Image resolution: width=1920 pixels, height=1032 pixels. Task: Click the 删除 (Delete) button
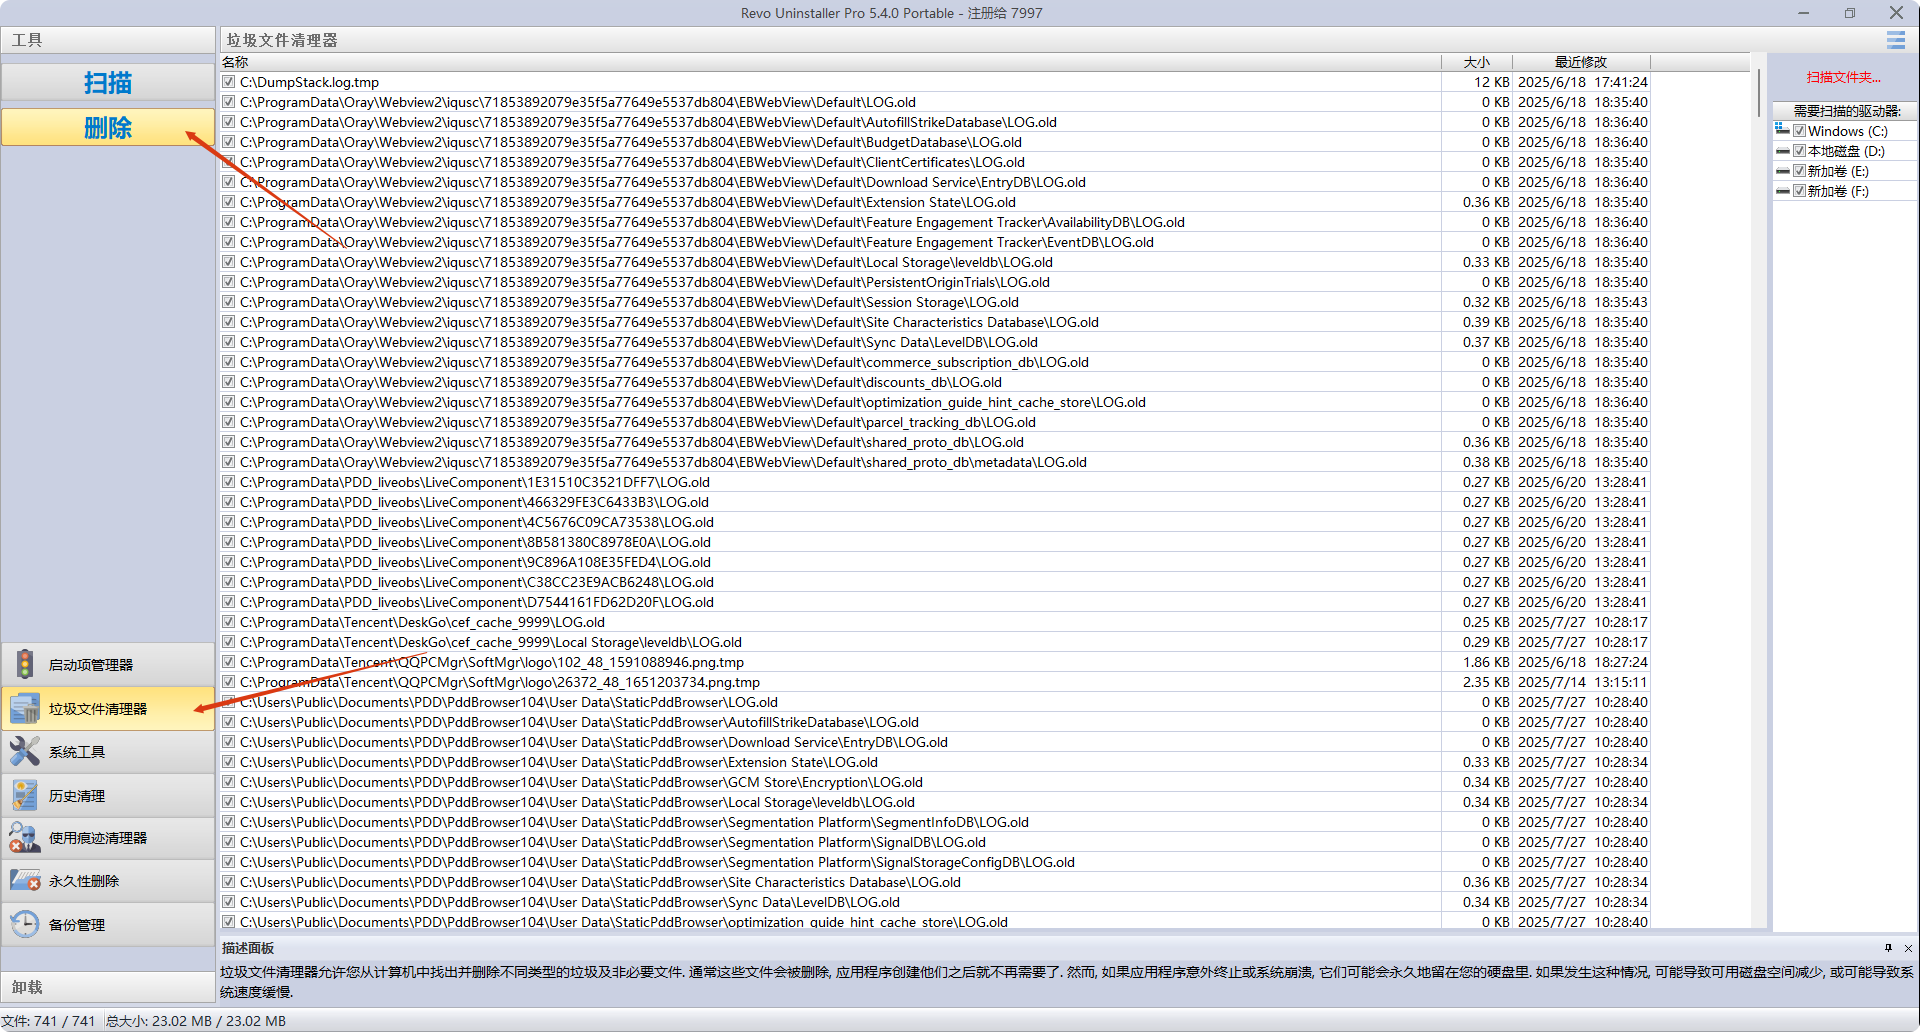coord(107,128)
